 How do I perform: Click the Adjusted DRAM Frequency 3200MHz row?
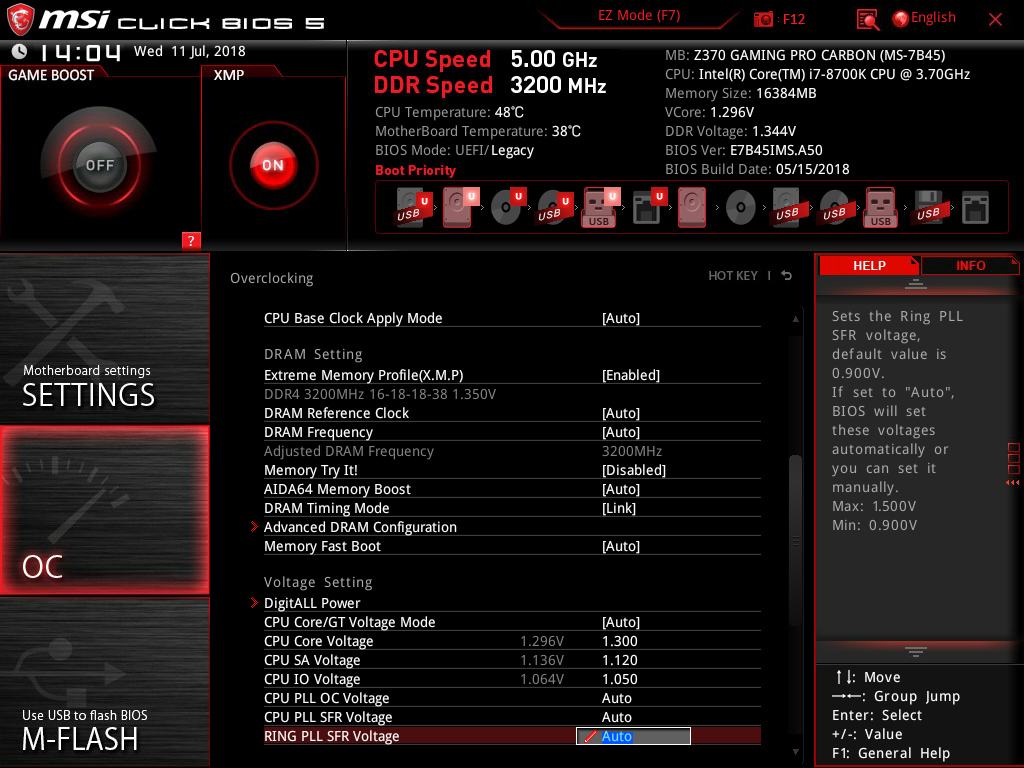pos(512,451)
